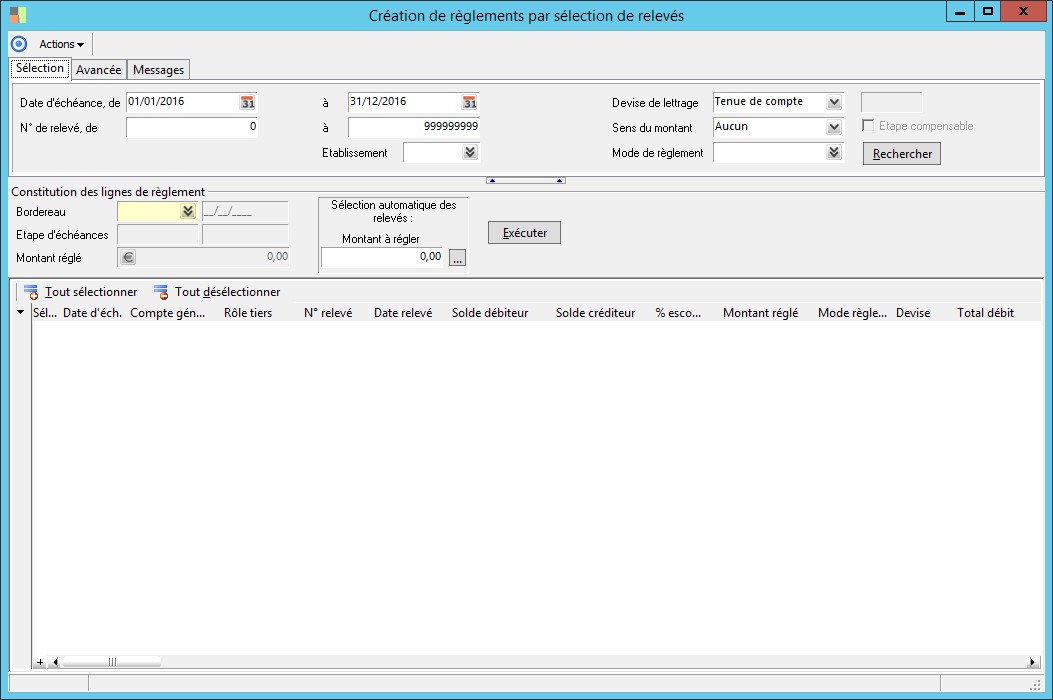Screen dimensions: 1053x700
Task: Sort by Montant réglé column header
Action: (x=761, y=313)
